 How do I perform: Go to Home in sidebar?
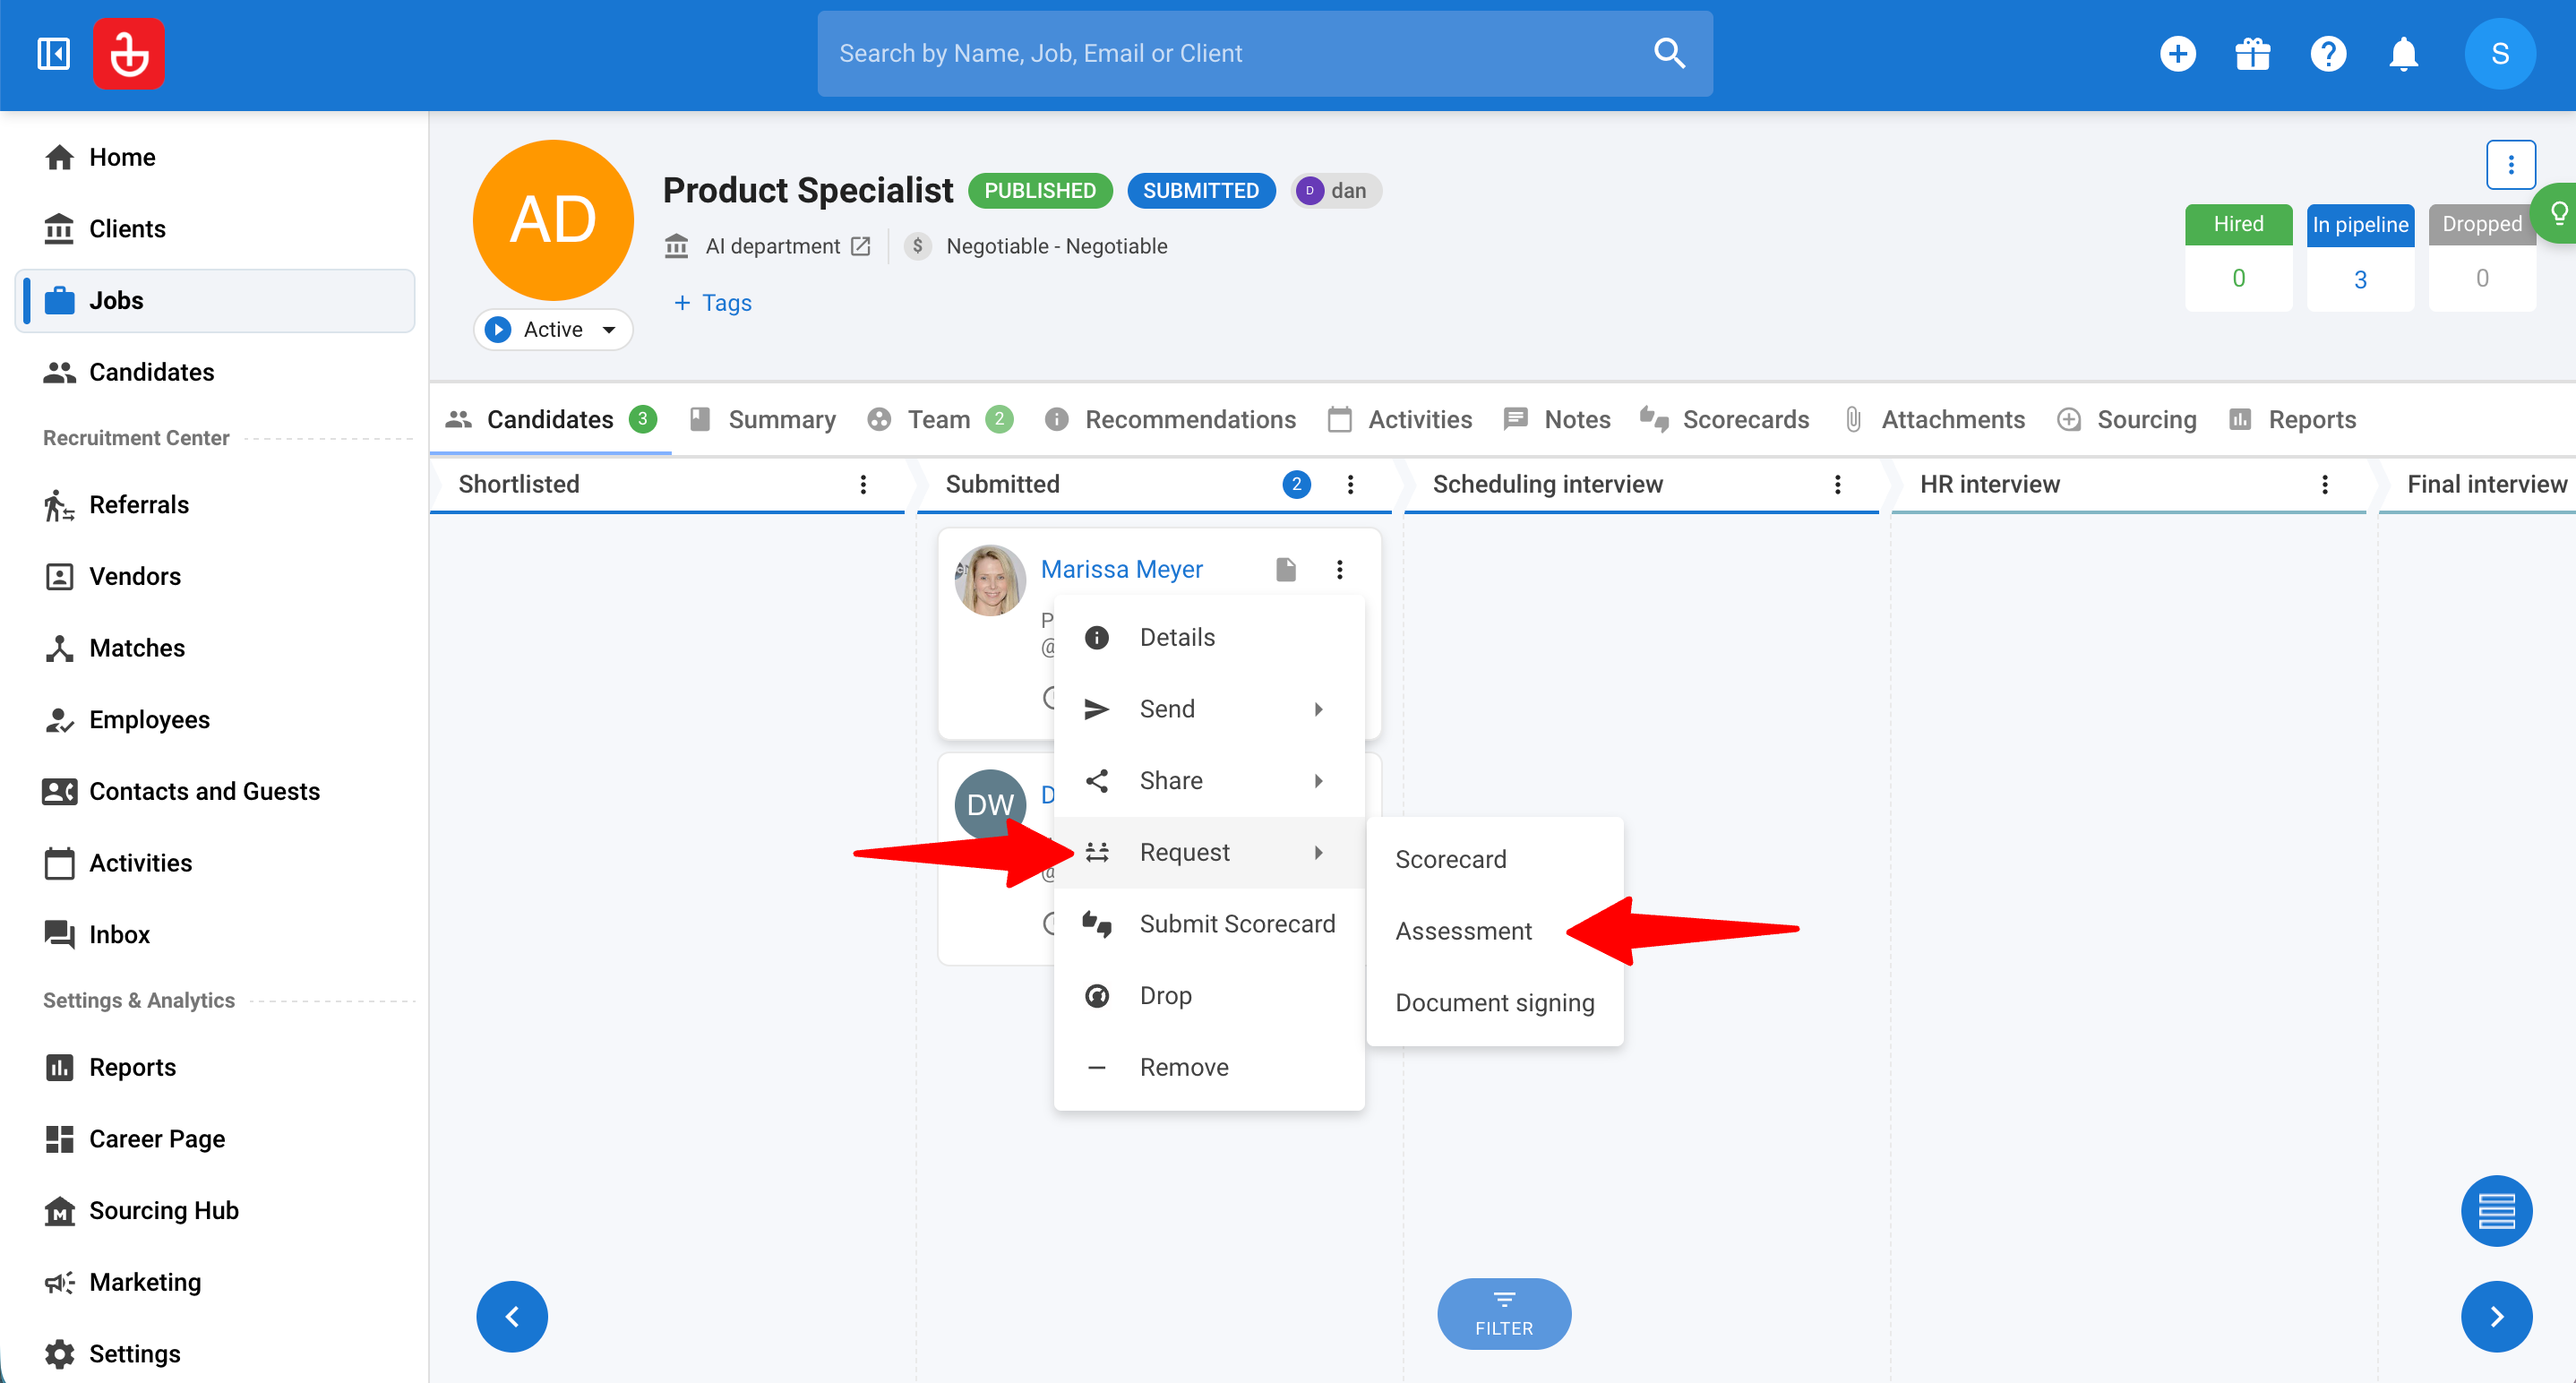point(215,157)
